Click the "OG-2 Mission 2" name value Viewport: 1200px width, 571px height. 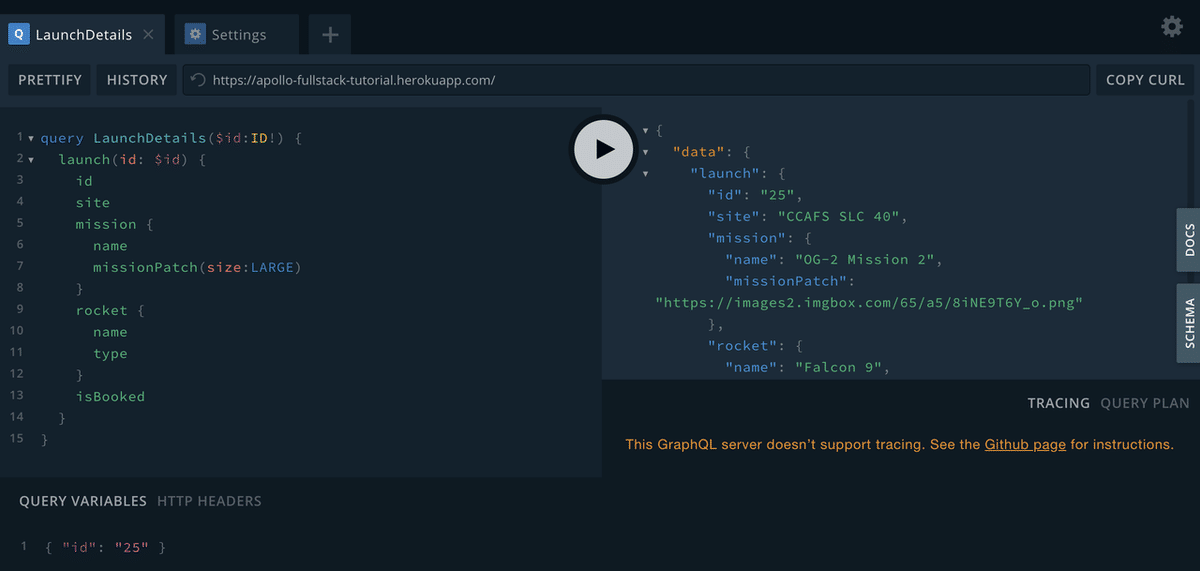[867, 259]
